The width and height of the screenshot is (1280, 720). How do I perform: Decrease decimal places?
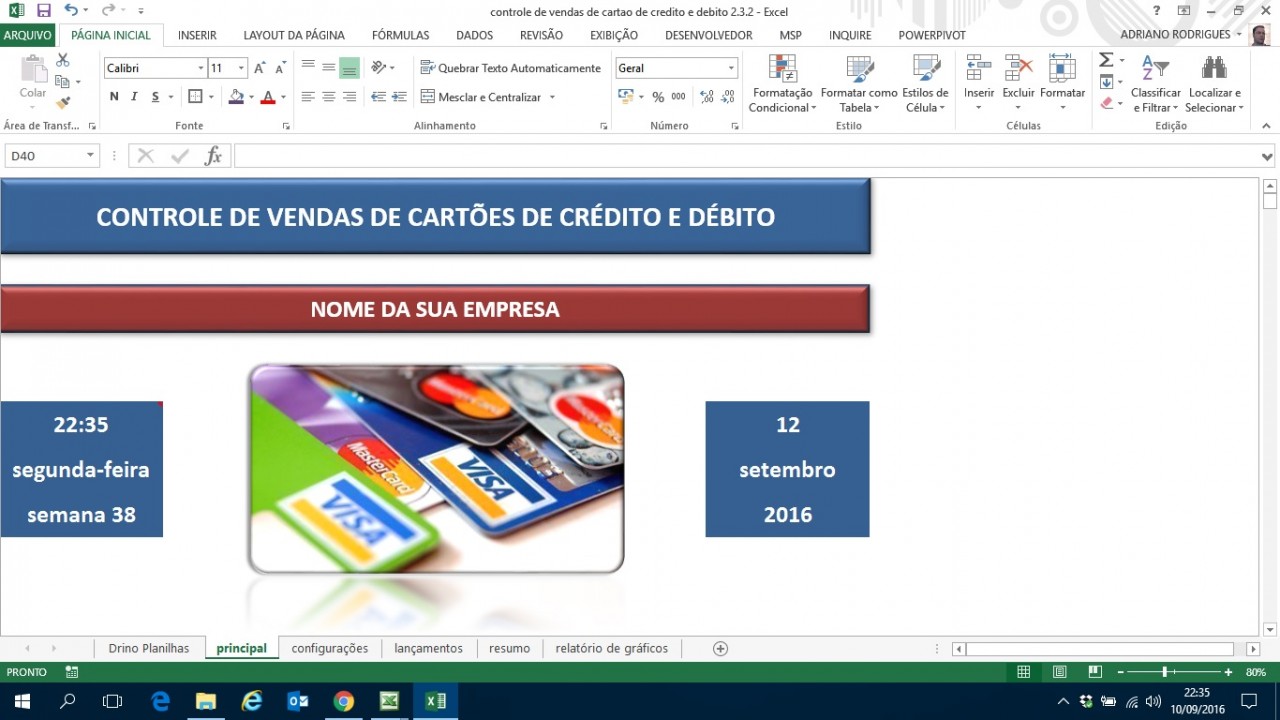[x=728, y=97]
